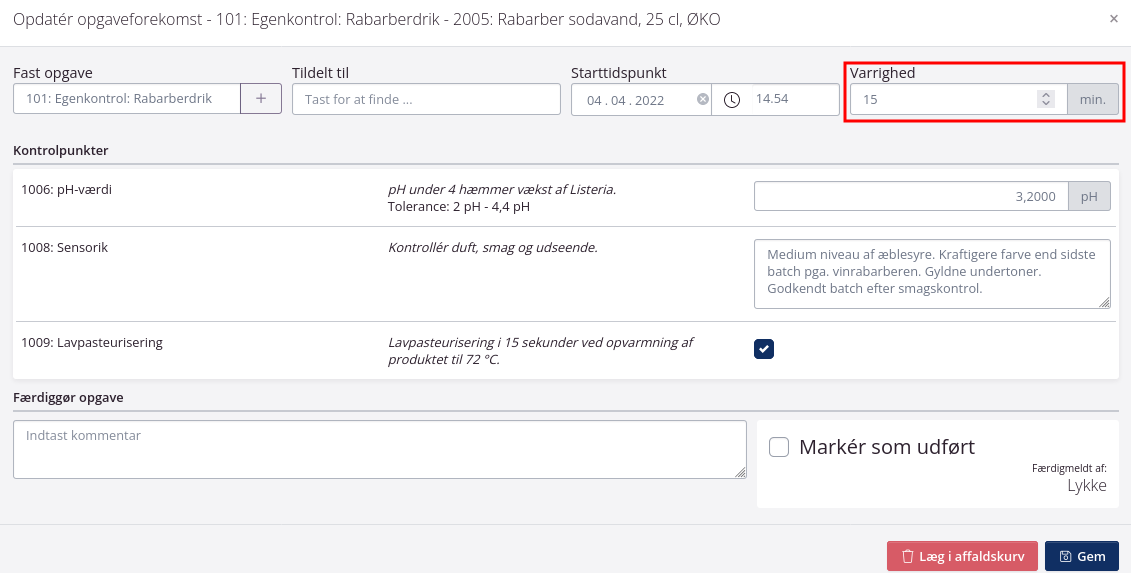Click the pH unit label box
Viewport: 1131px width, 573px height.
click(x=1089, y=196)
